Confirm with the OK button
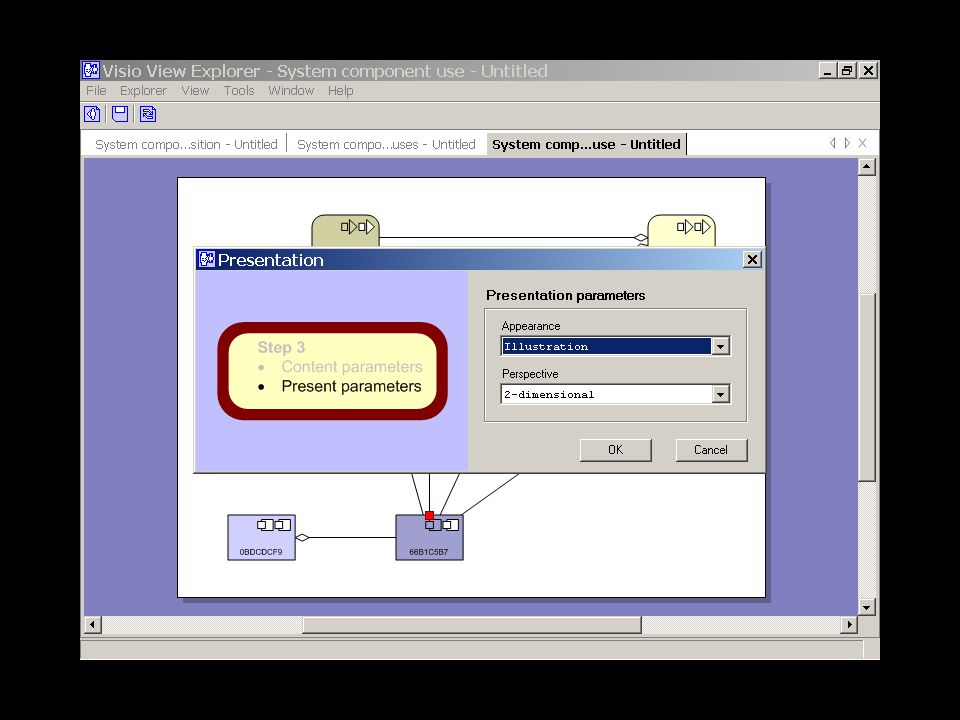The image size is (960, 720). point(615,450)
